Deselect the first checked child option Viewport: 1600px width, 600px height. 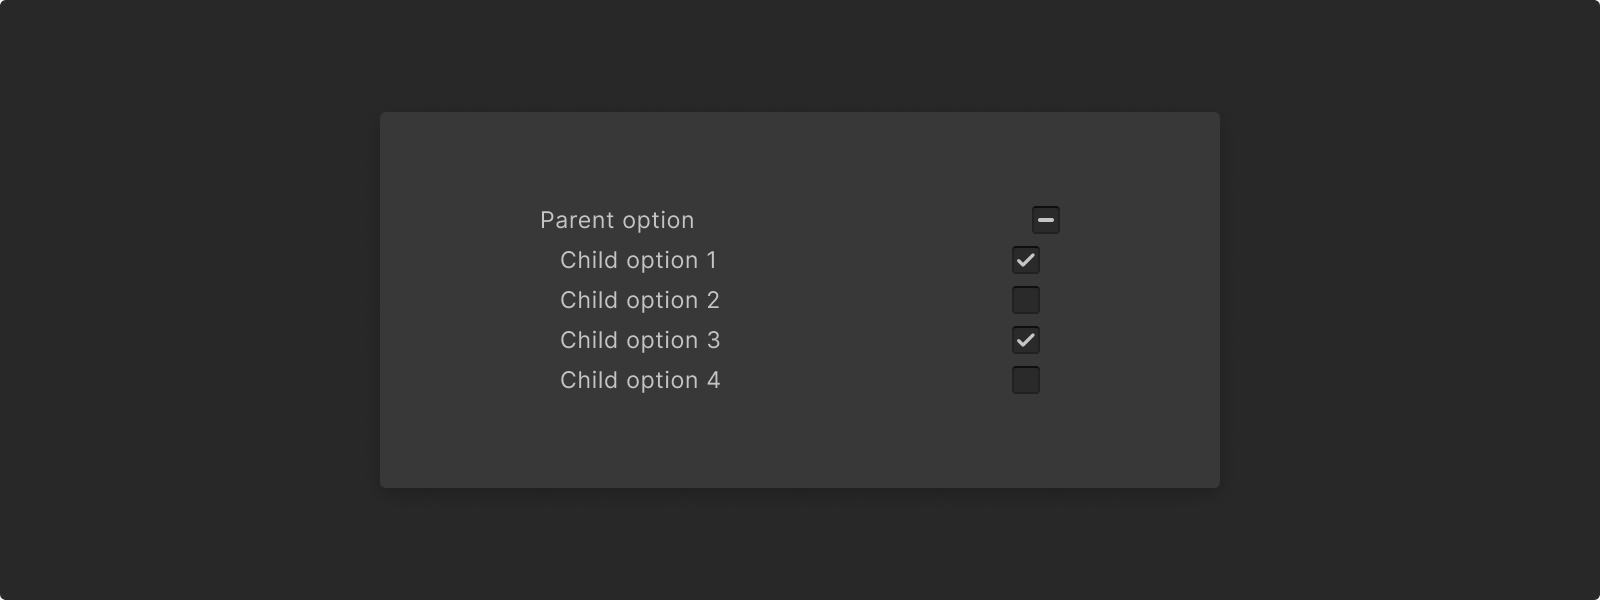click(x=1026, y=260)
